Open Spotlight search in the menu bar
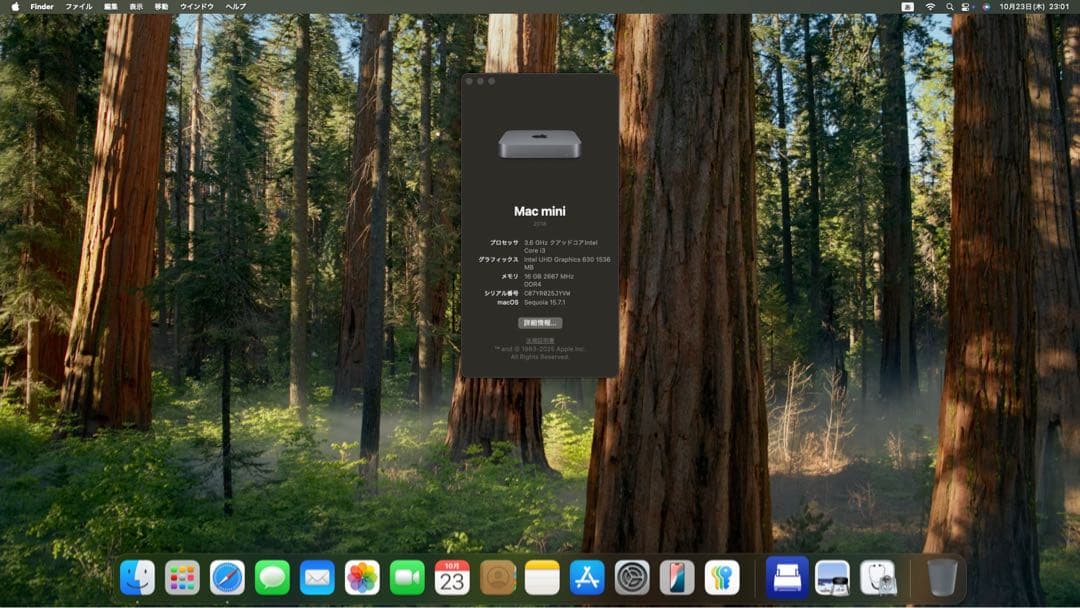This screenshot has height=608, width=1080. (948, 7)
